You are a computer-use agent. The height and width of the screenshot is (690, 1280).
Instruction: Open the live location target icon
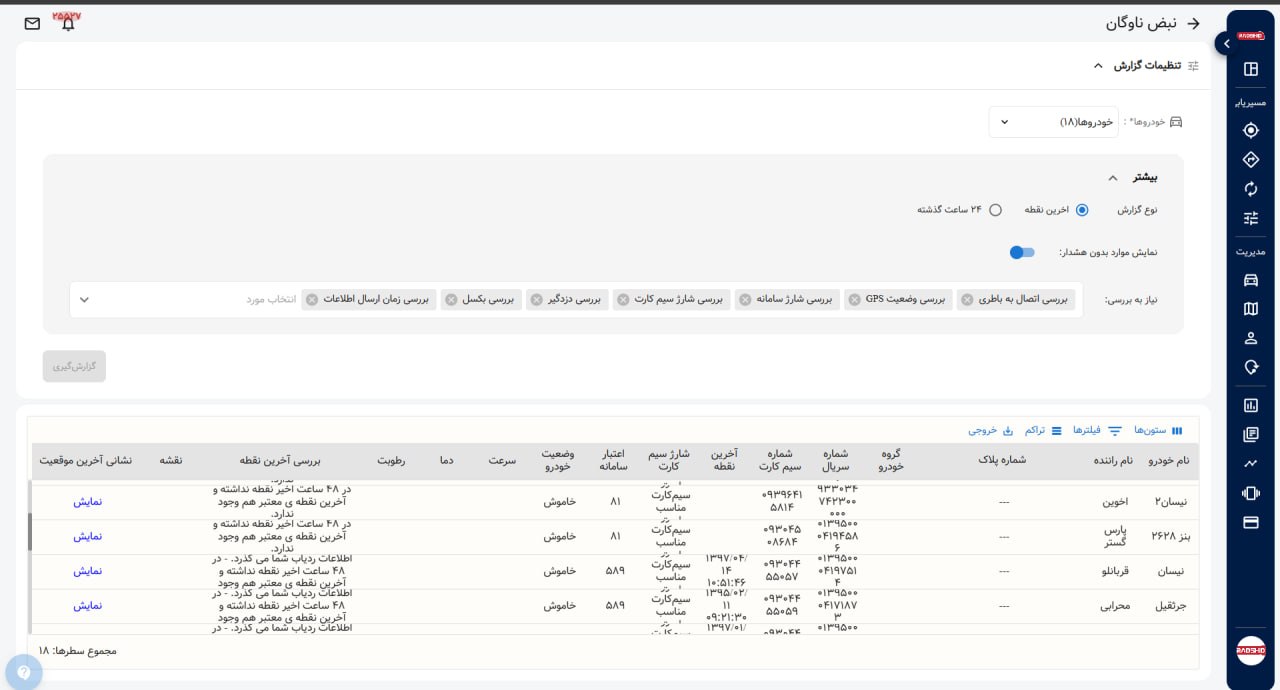[x=1250, y=130]
